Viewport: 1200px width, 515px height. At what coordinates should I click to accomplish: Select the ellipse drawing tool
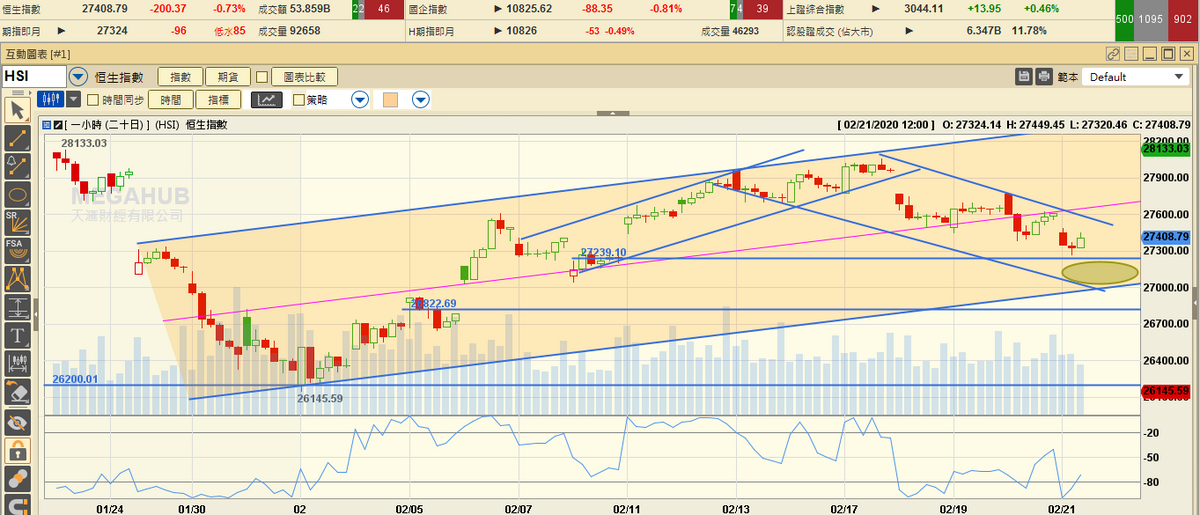click(17, 193)
